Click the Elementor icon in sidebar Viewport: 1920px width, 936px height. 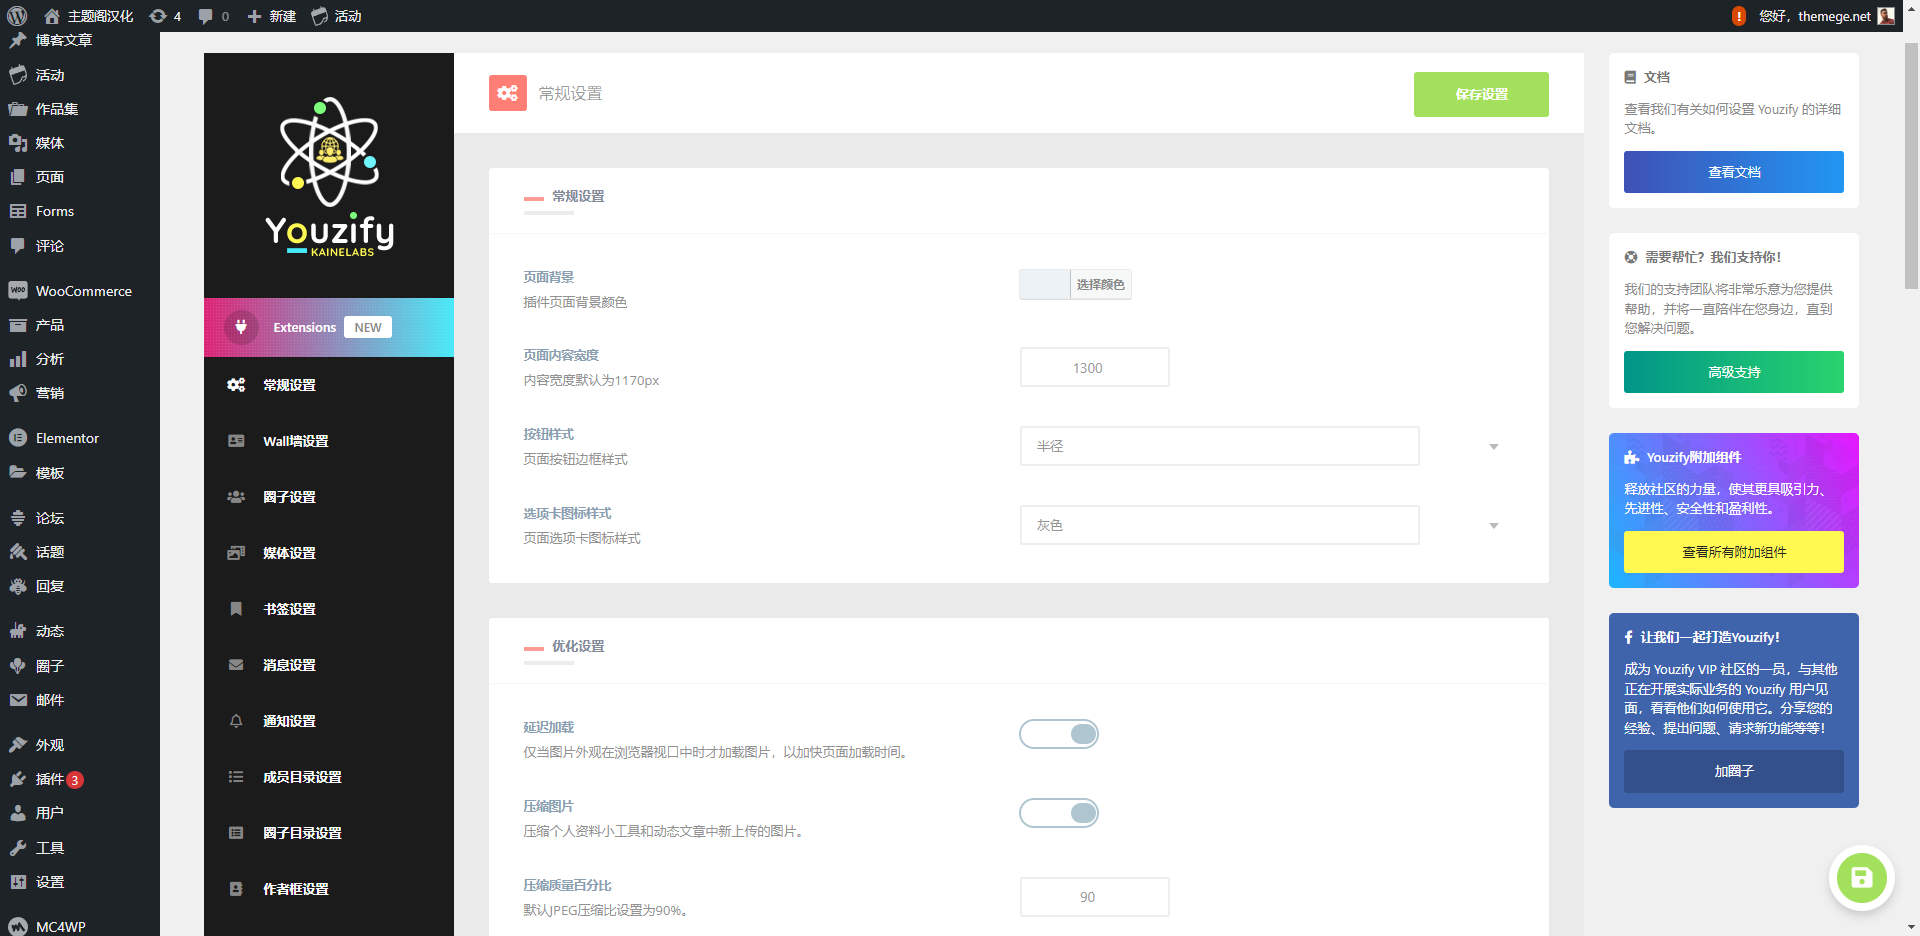click(18, 438)
